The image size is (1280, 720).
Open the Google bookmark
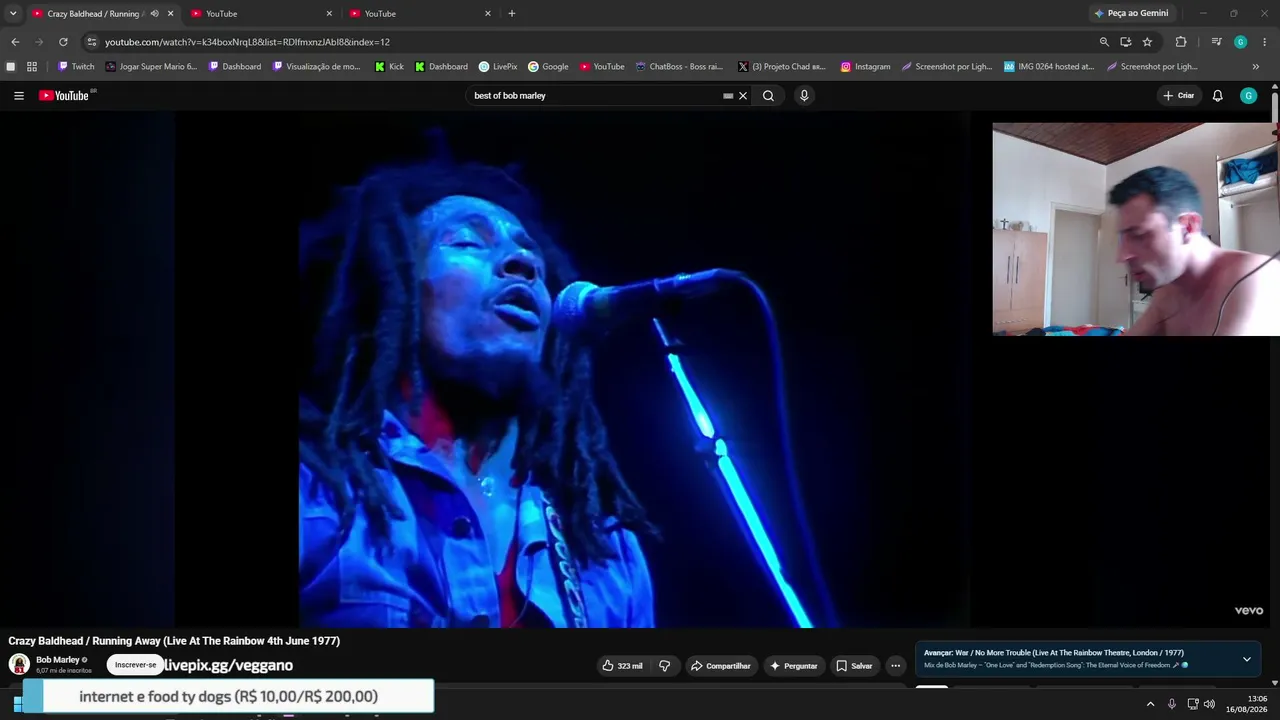[548, 67]
